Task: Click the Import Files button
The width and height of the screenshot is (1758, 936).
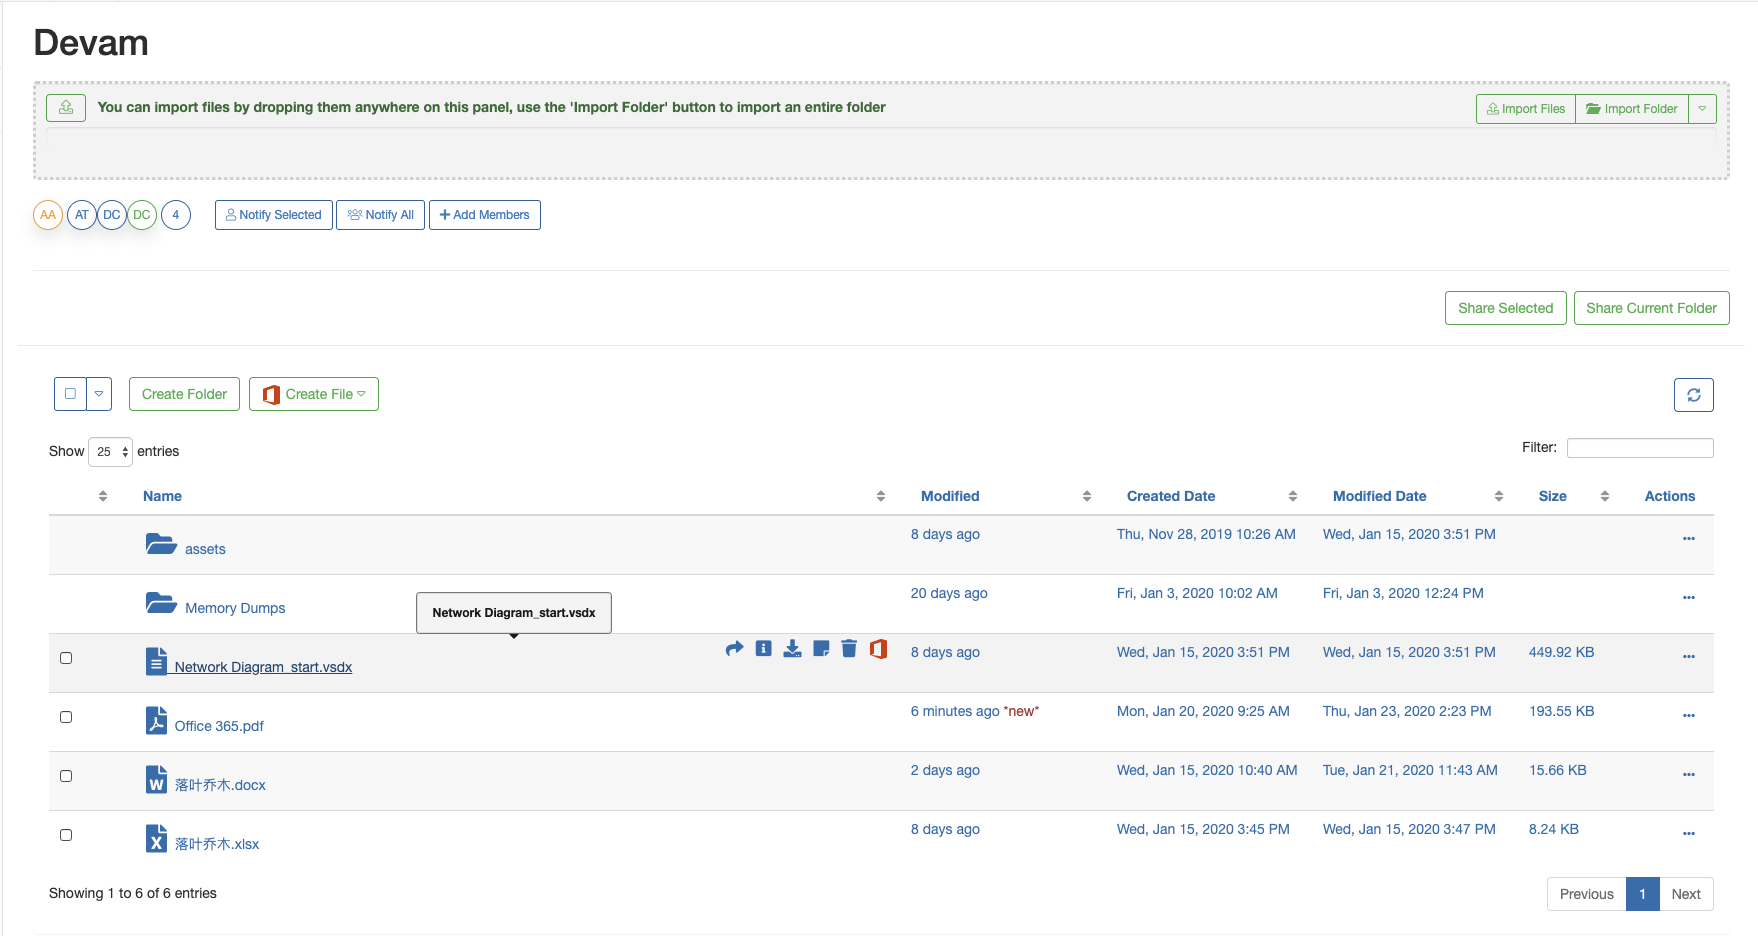Action: click(x=1526, y=109)
